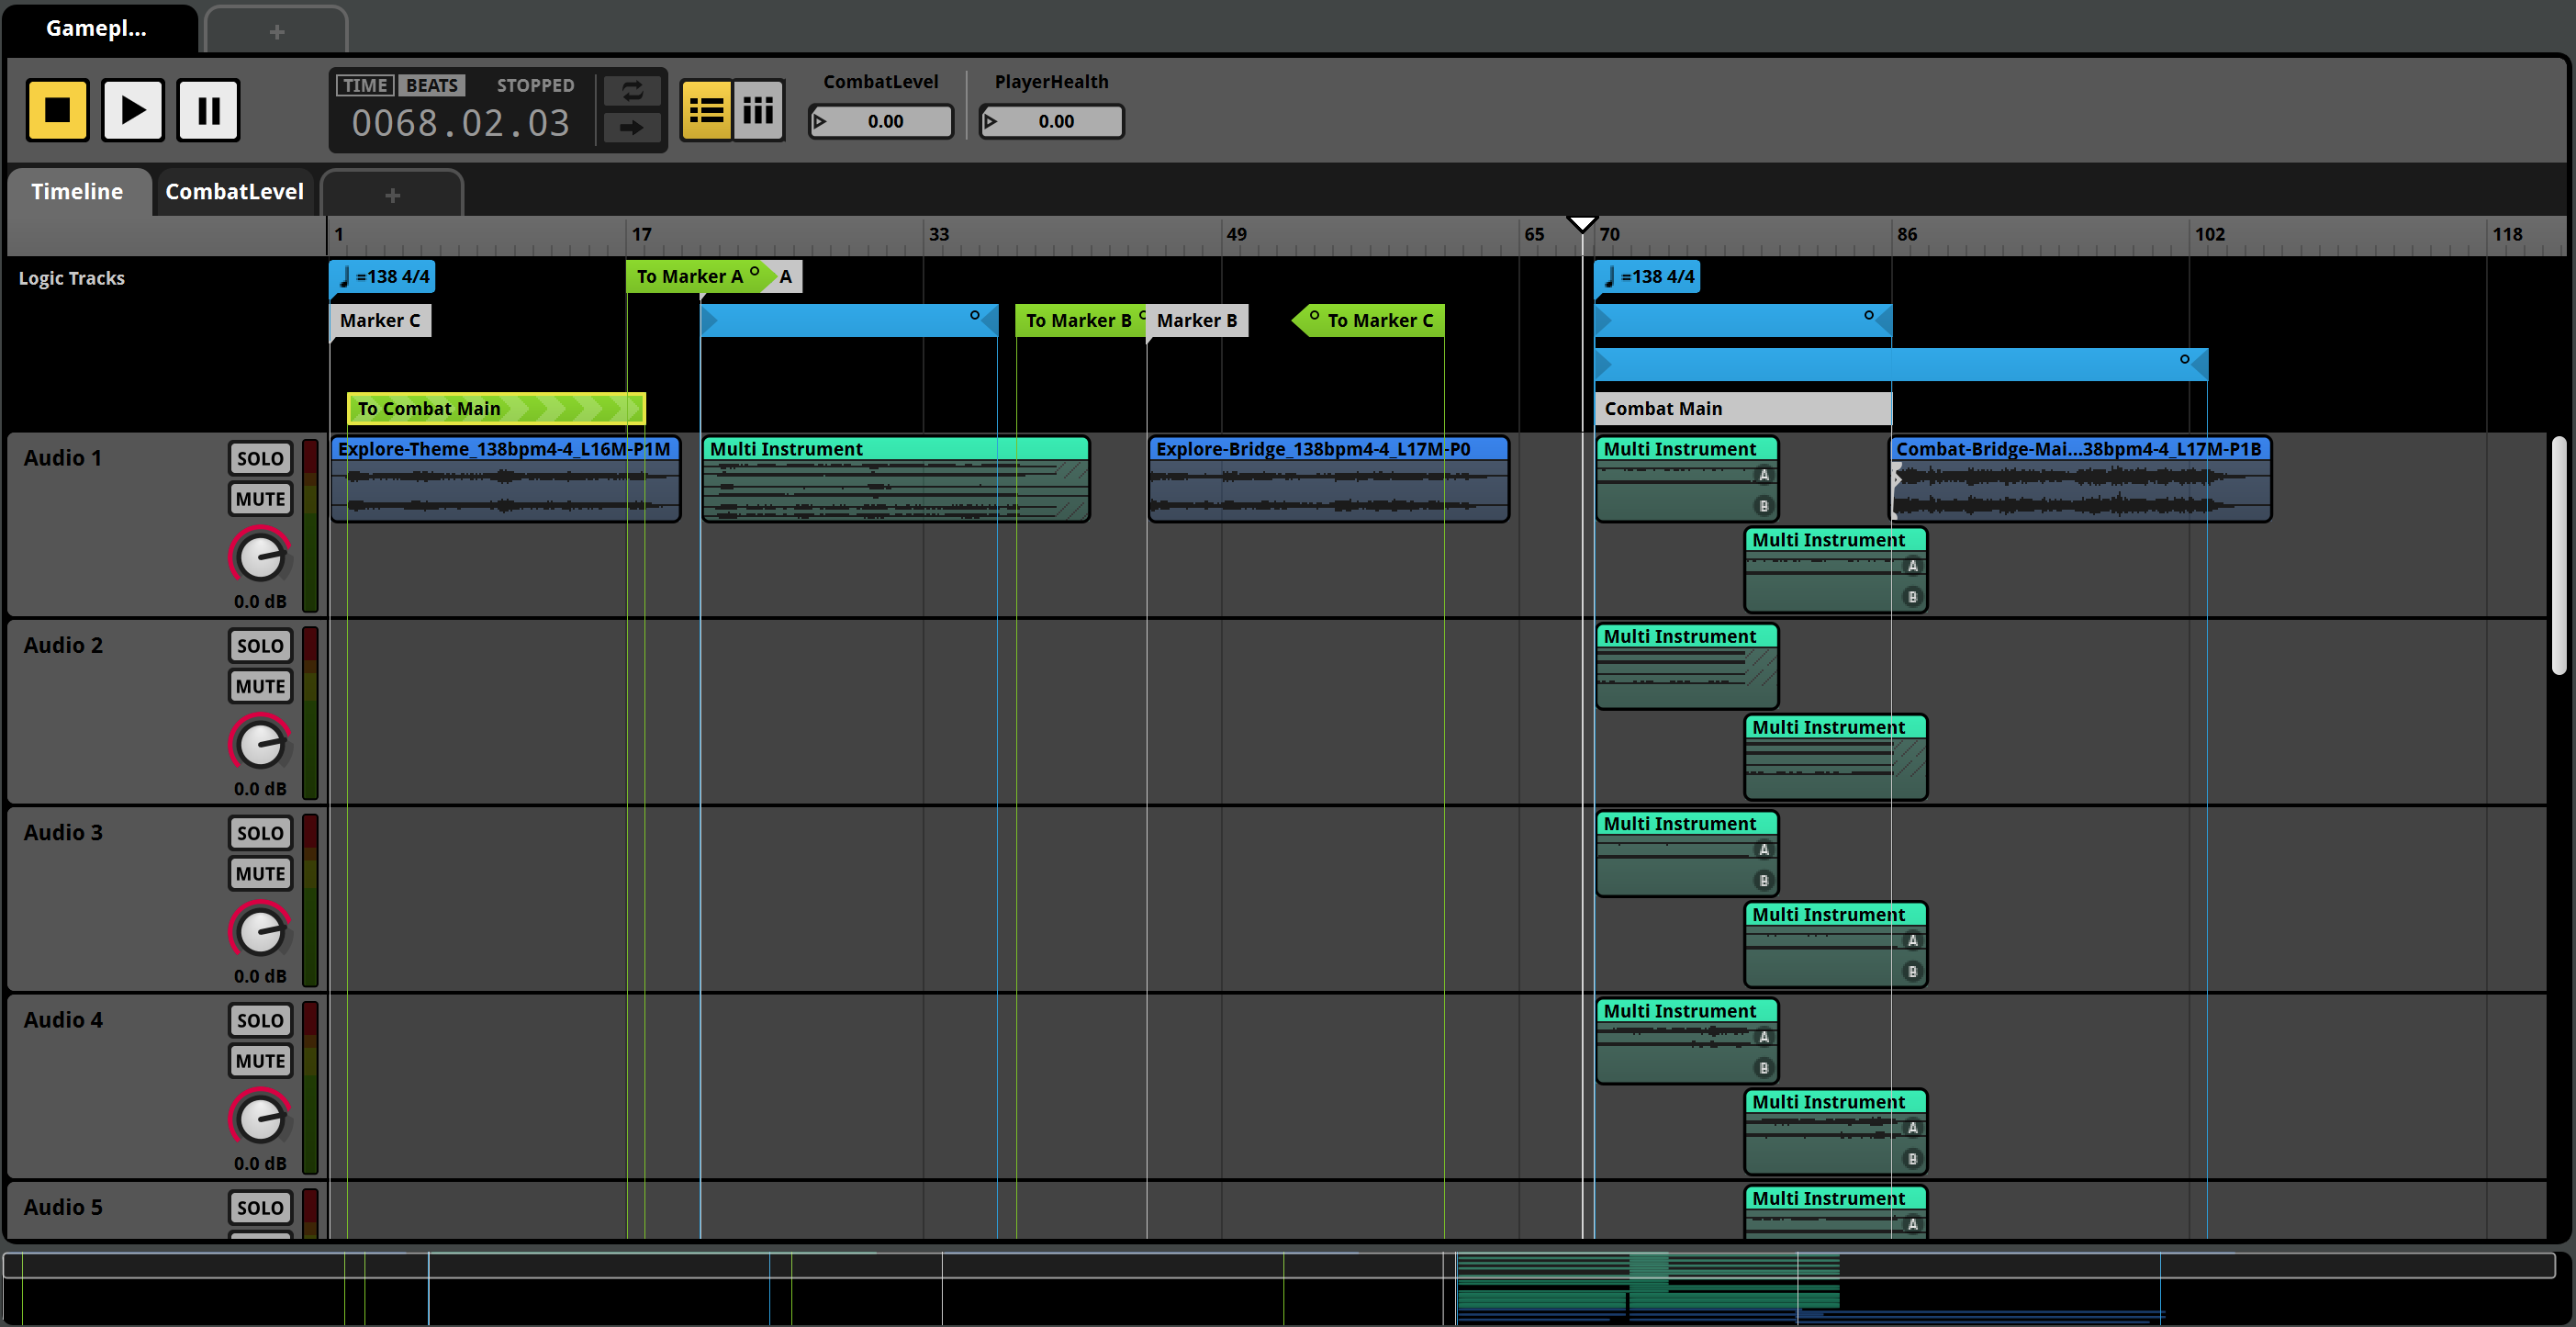
Task: Select the Combat-Bridge-Main audio clip
Action: tap(2080, 478)
